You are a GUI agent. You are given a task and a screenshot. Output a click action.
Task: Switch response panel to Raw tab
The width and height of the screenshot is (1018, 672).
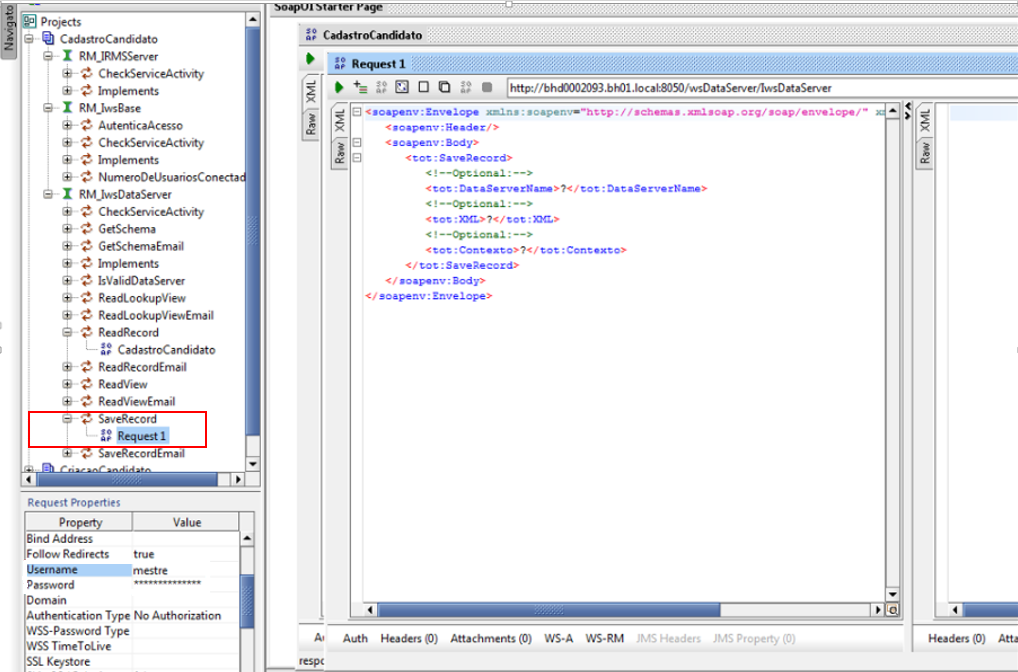tap(925, 153)
